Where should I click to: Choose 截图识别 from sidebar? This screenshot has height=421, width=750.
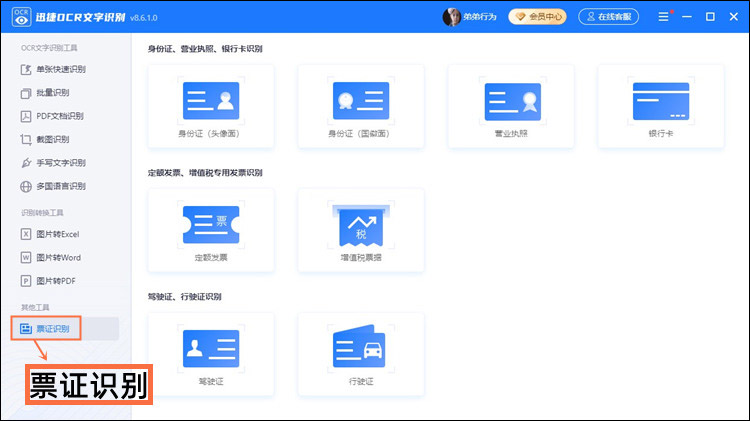click(x=45, y=140)
